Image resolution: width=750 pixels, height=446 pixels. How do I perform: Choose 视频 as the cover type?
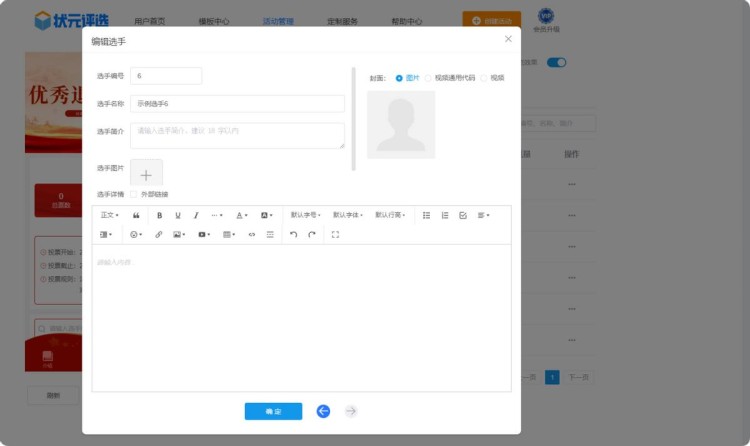(x=484, y=77)
